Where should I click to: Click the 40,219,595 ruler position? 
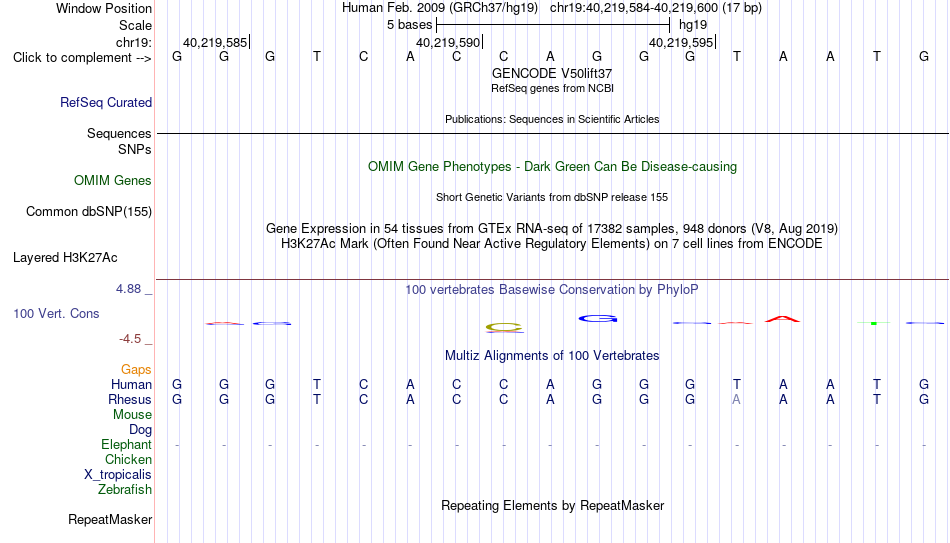click(681, 42)
